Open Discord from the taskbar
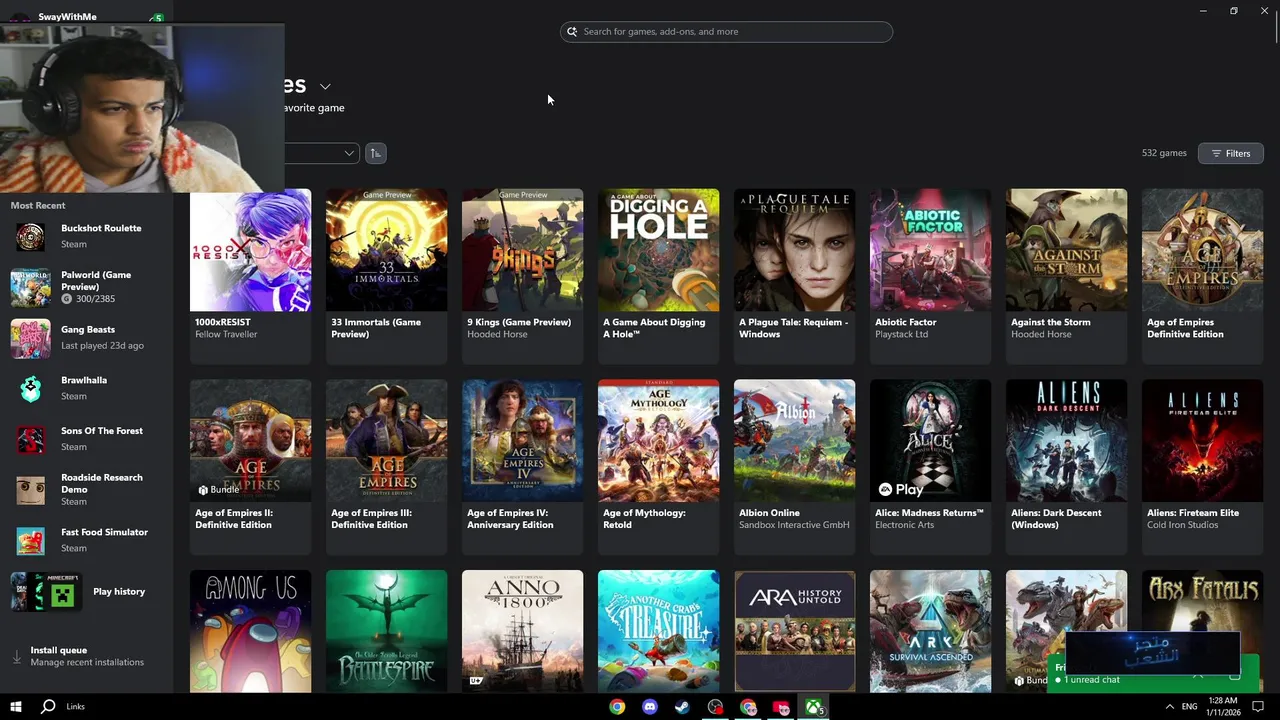Image resolution: width=1280 pixels, height=720 pixels. coord(650,707)
